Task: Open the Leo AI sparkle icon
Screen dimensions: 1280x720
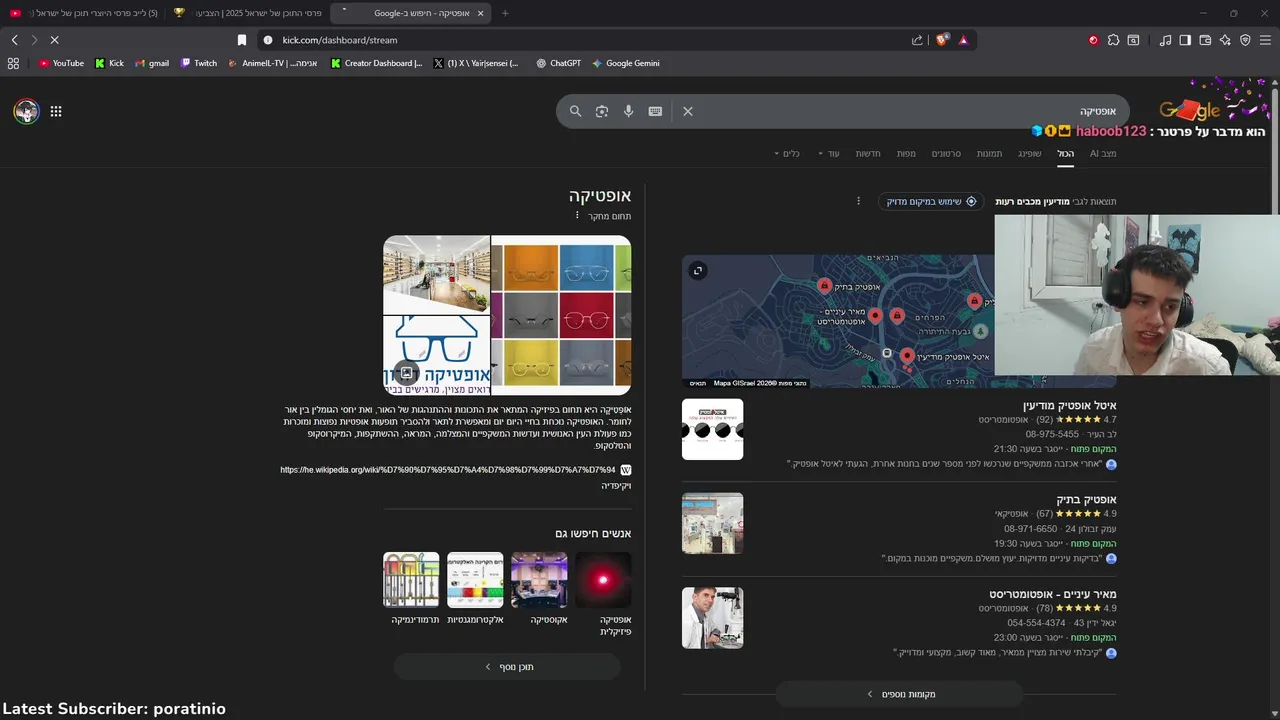Action: coord(1225,40)
